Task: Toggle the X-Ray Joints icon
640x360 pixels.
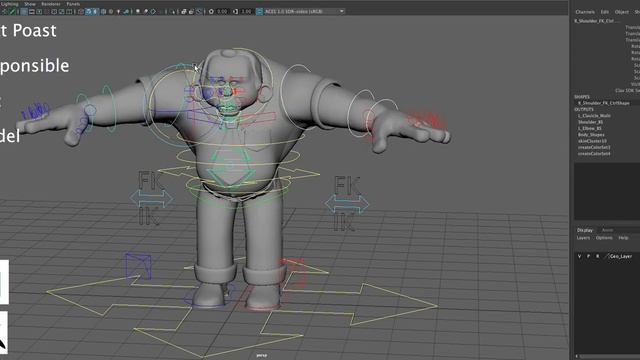Action: (x=198, y=11)
